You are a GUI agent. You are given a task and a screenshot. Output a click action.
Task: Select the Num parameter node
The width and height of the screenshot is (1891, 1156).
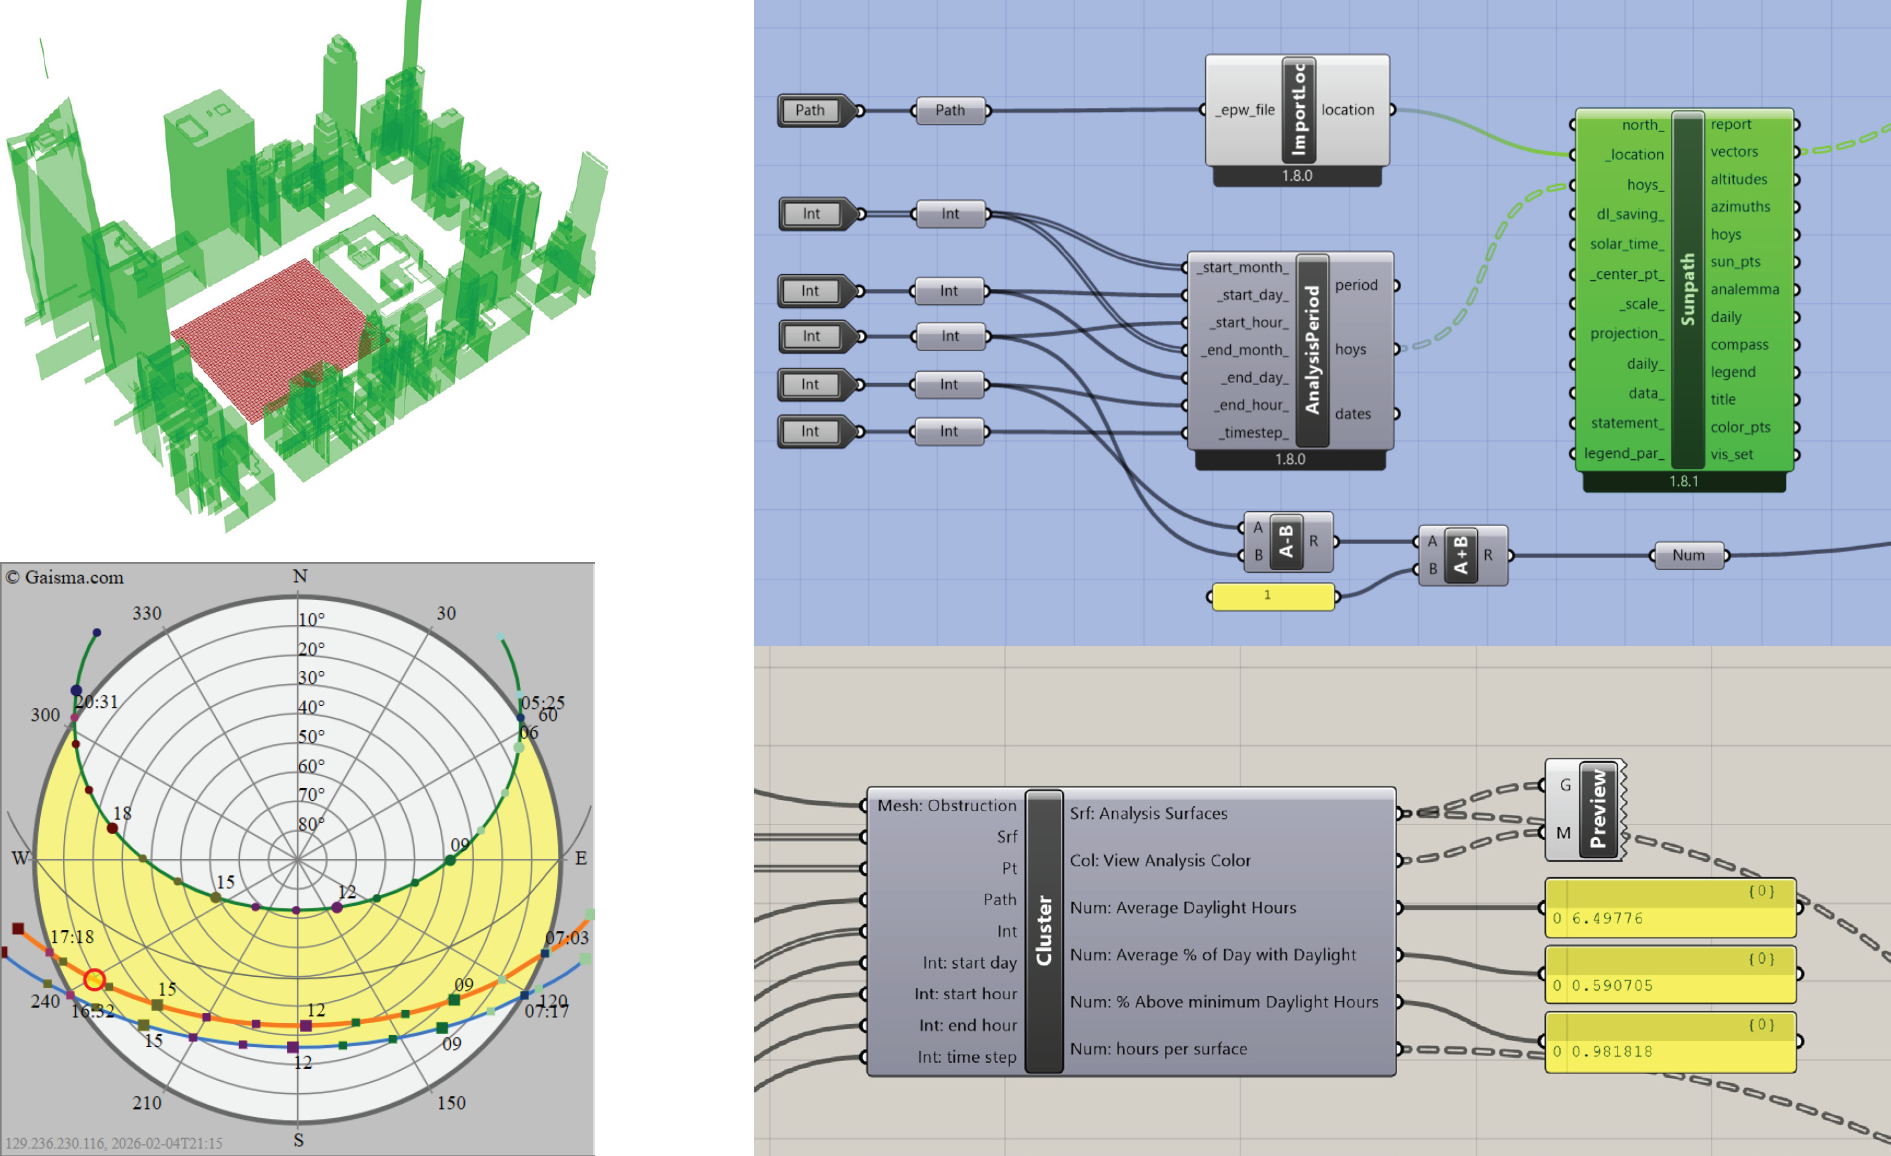click(x=1688, y=555)
